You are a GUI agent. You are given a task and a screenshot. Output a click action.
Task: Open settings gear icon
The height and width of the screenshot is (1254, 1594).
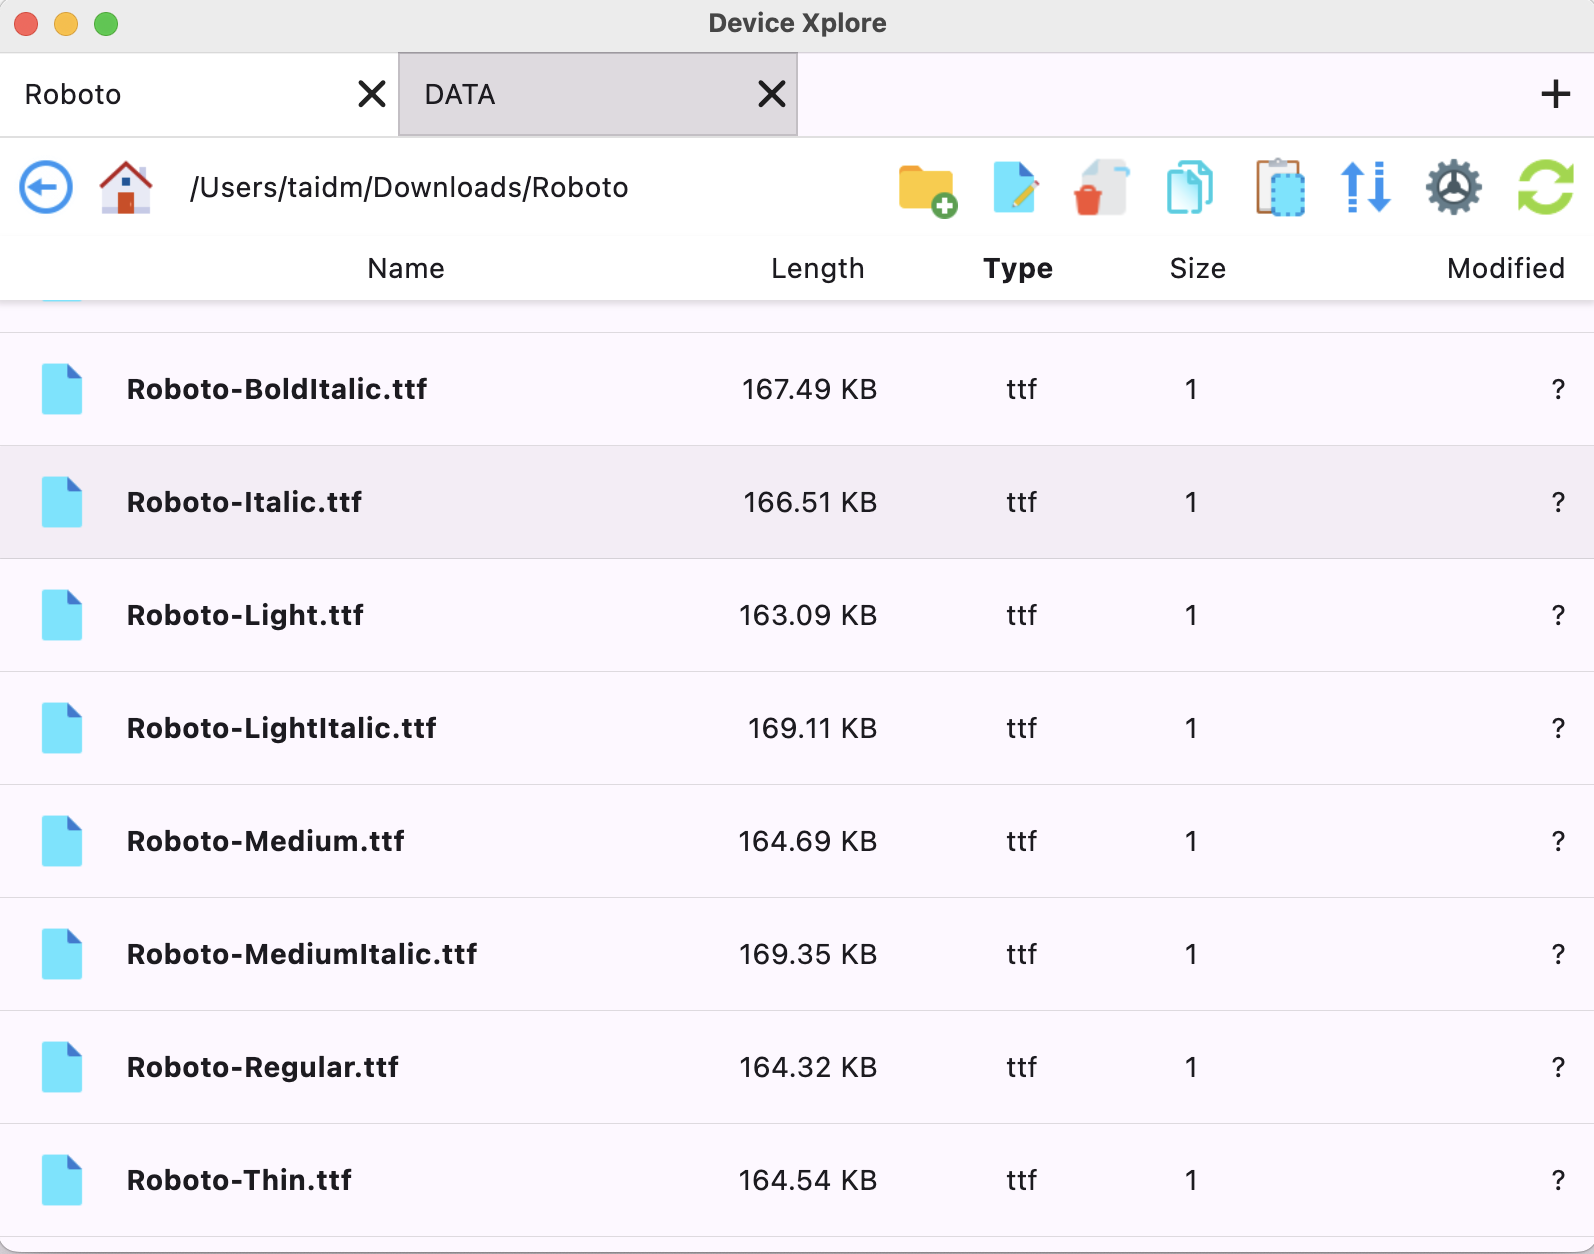pyautogui.click(x=1454, y=187)
